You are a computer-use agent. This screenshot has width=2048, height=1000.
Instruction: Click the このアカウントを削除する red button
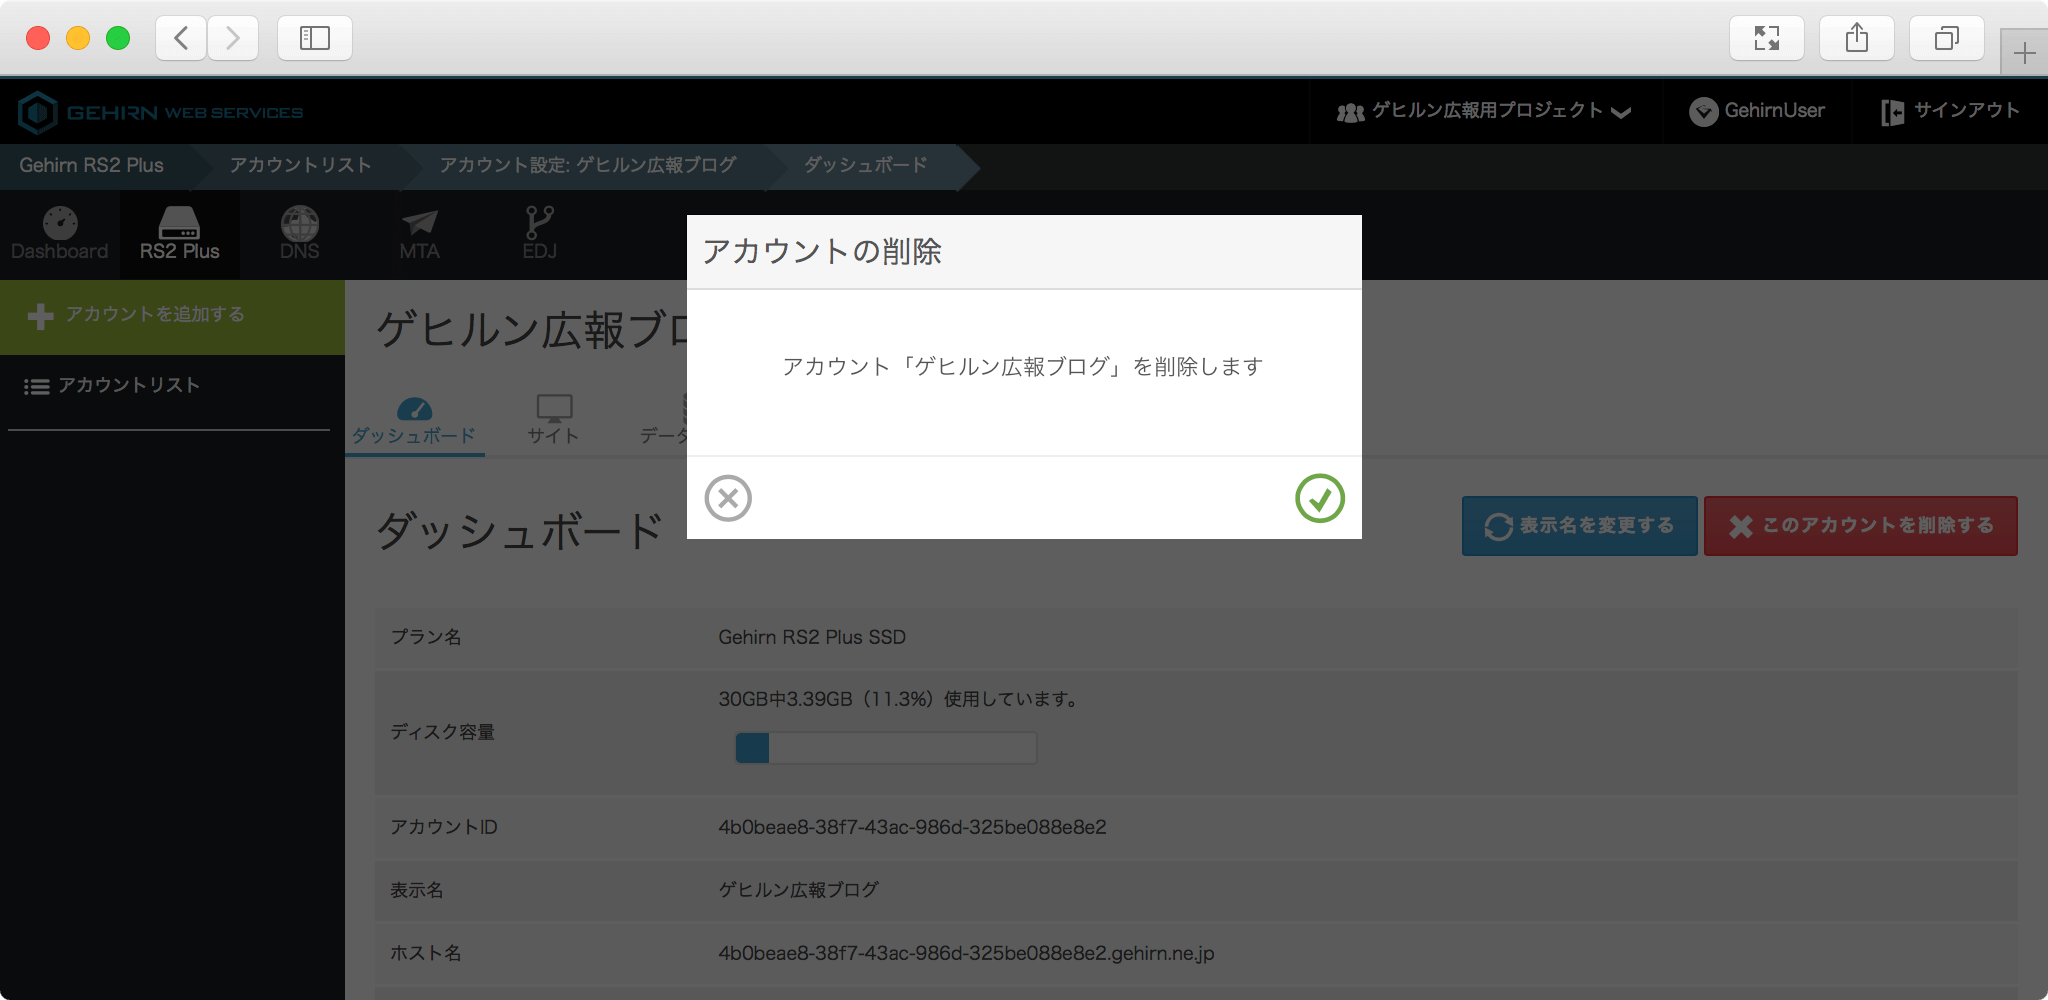[1860, 526]
